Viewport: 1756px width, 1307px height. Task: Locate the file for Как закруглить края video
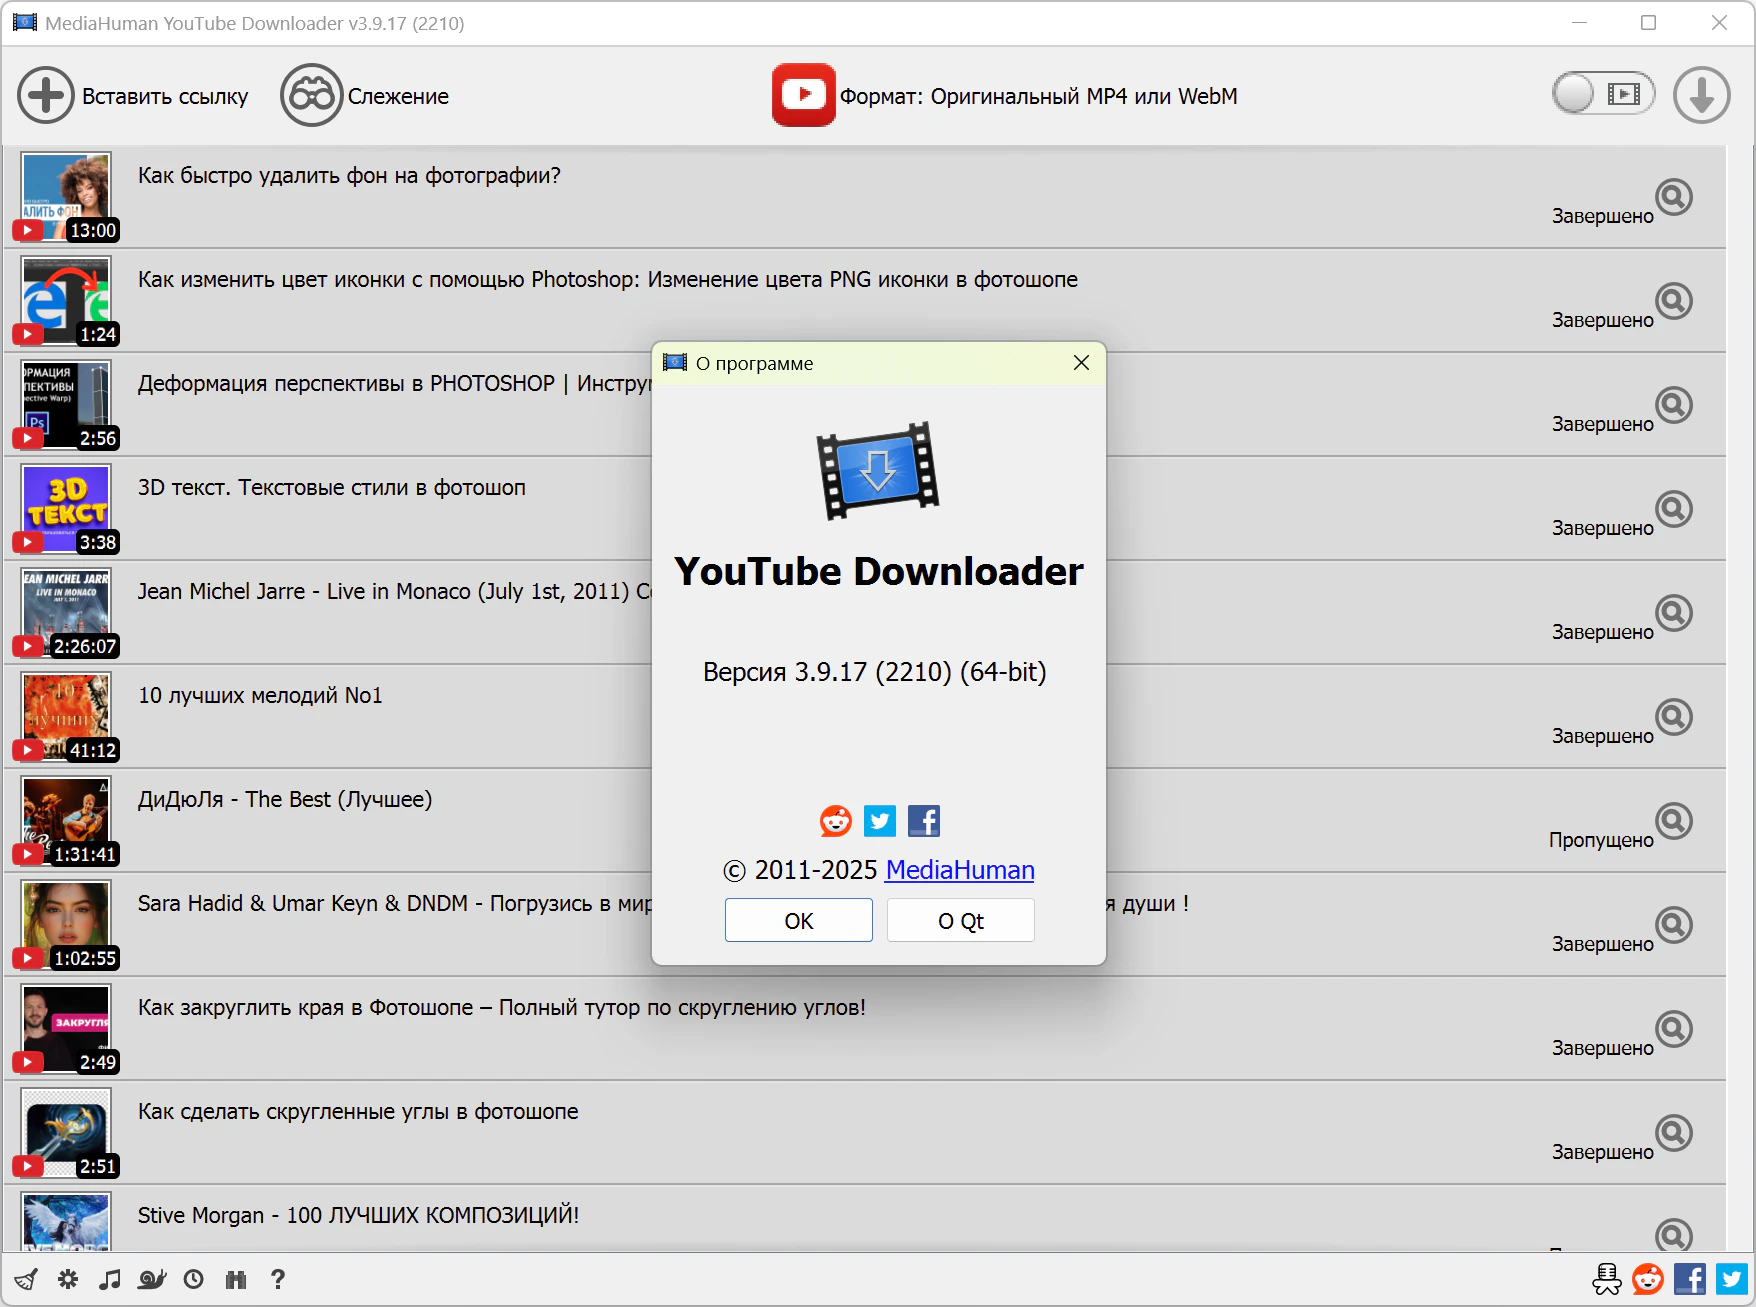(1674, 1029)
